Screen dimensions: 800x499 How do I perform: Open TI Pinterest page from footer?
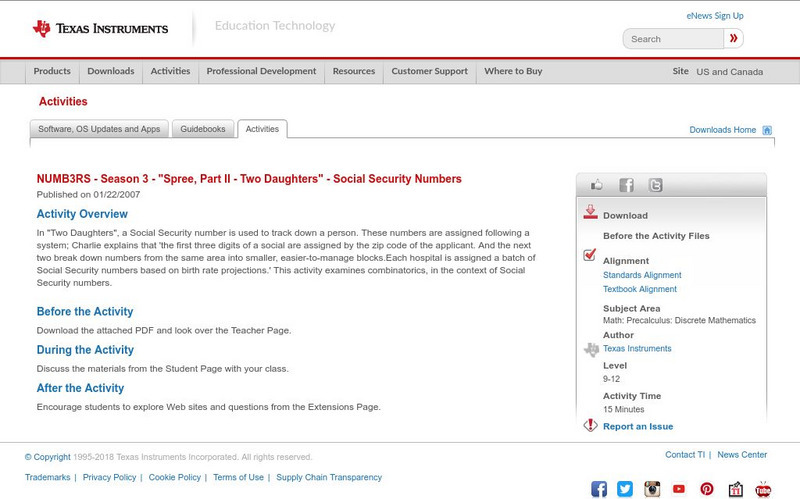[x=707, y=489]
